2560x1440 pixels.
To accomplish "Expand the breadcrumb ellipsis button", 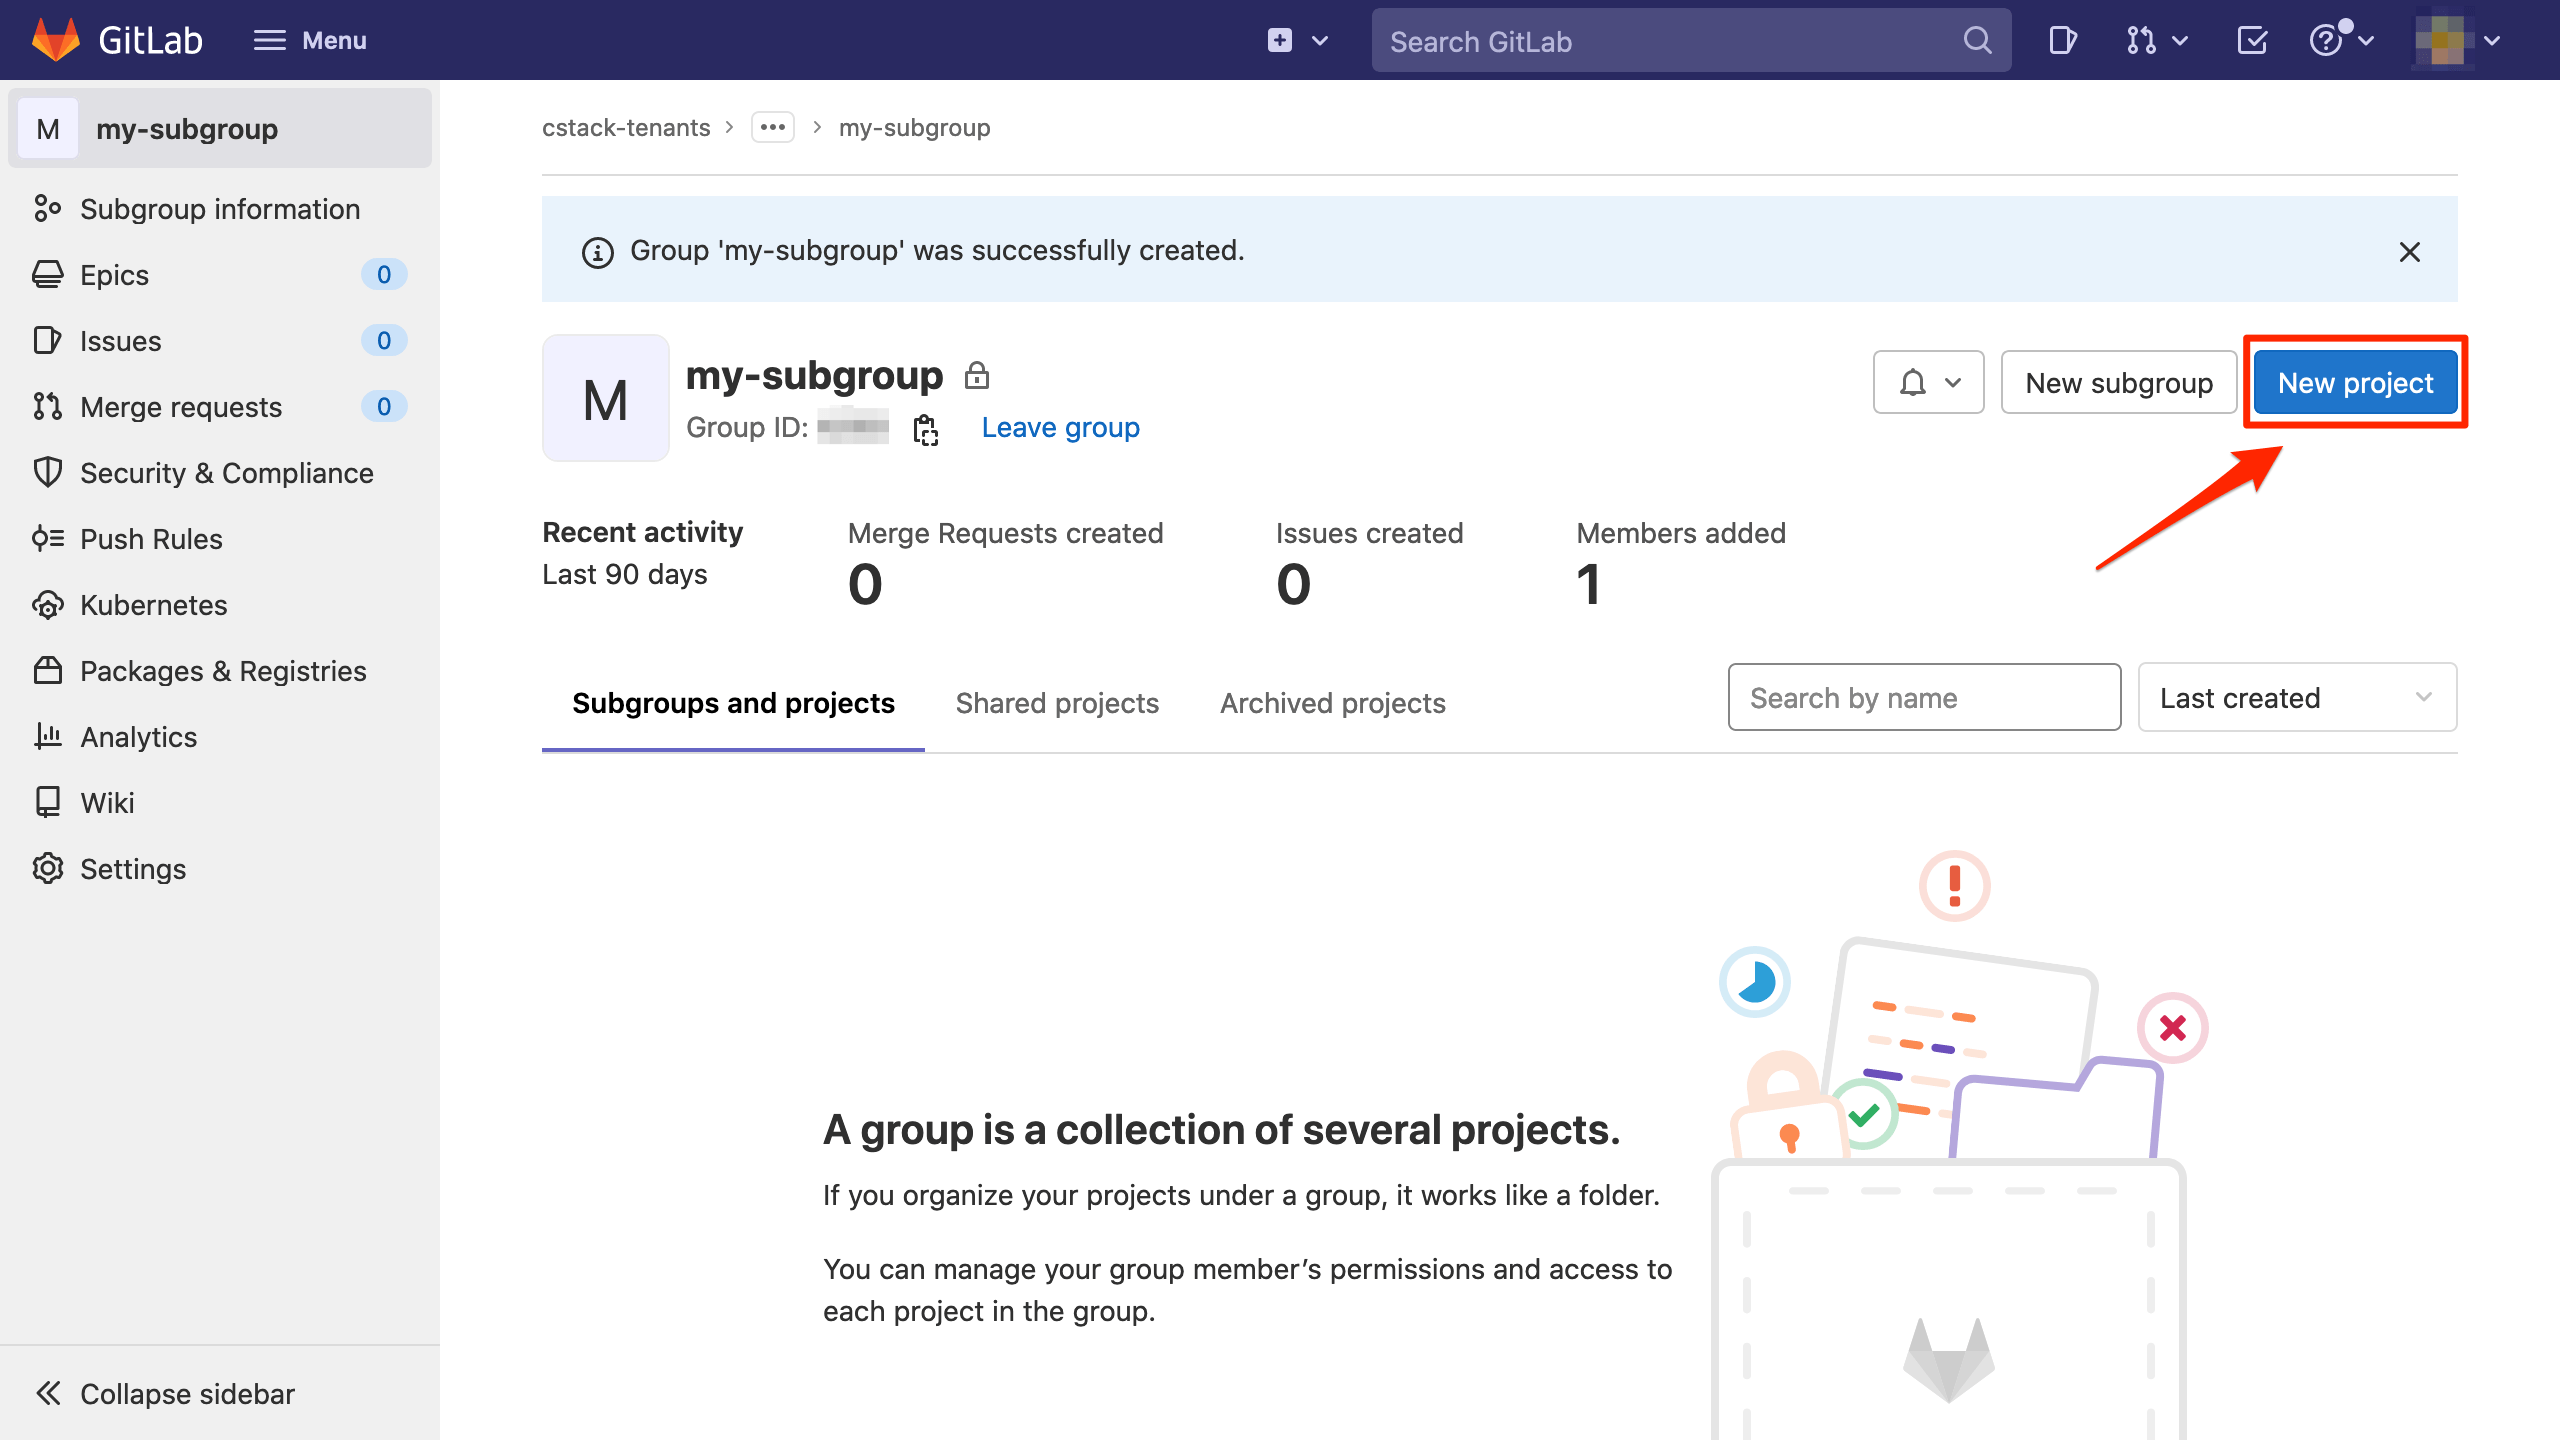I will click(x=773, y=128).
